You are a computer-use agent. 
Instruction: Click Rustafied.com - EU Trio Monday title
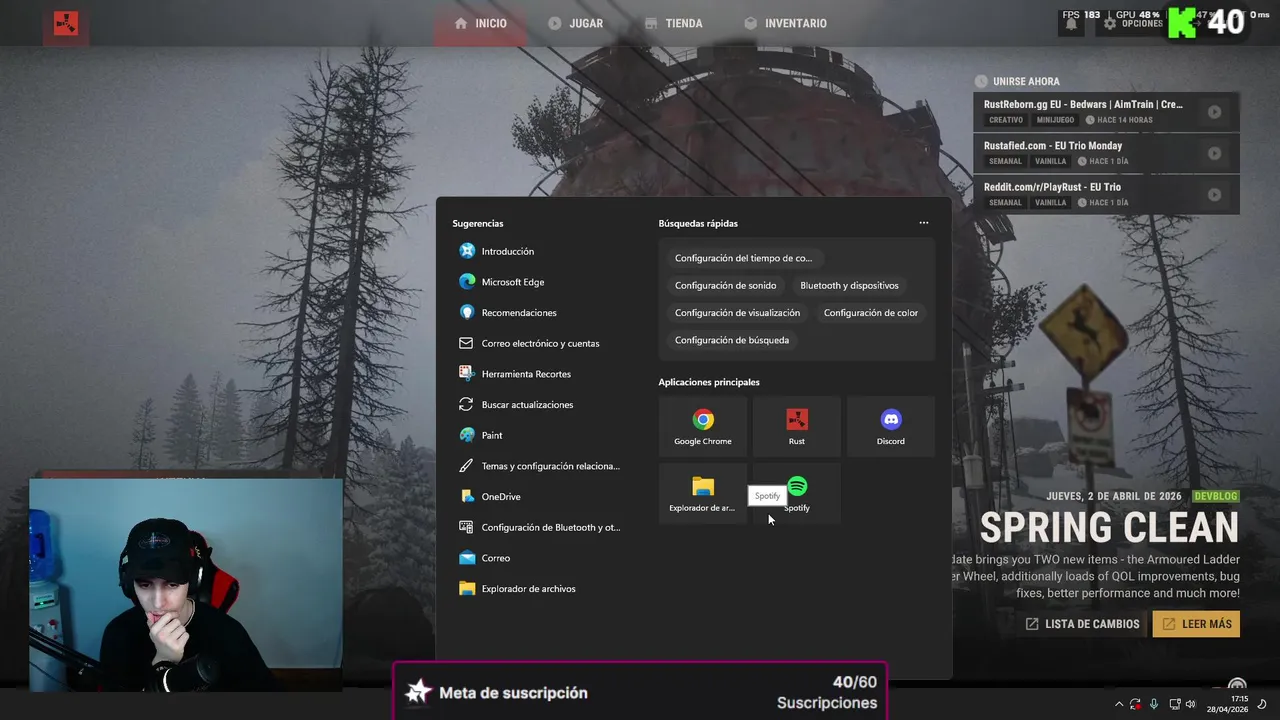click(1053, 146)
